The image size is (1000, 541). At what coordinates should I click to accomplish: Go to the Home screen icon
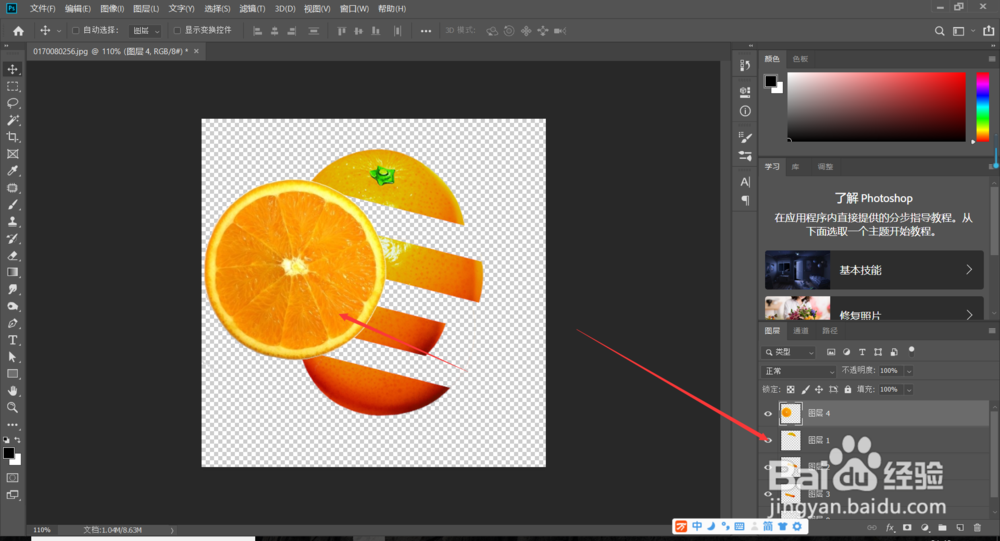(18, 31)
